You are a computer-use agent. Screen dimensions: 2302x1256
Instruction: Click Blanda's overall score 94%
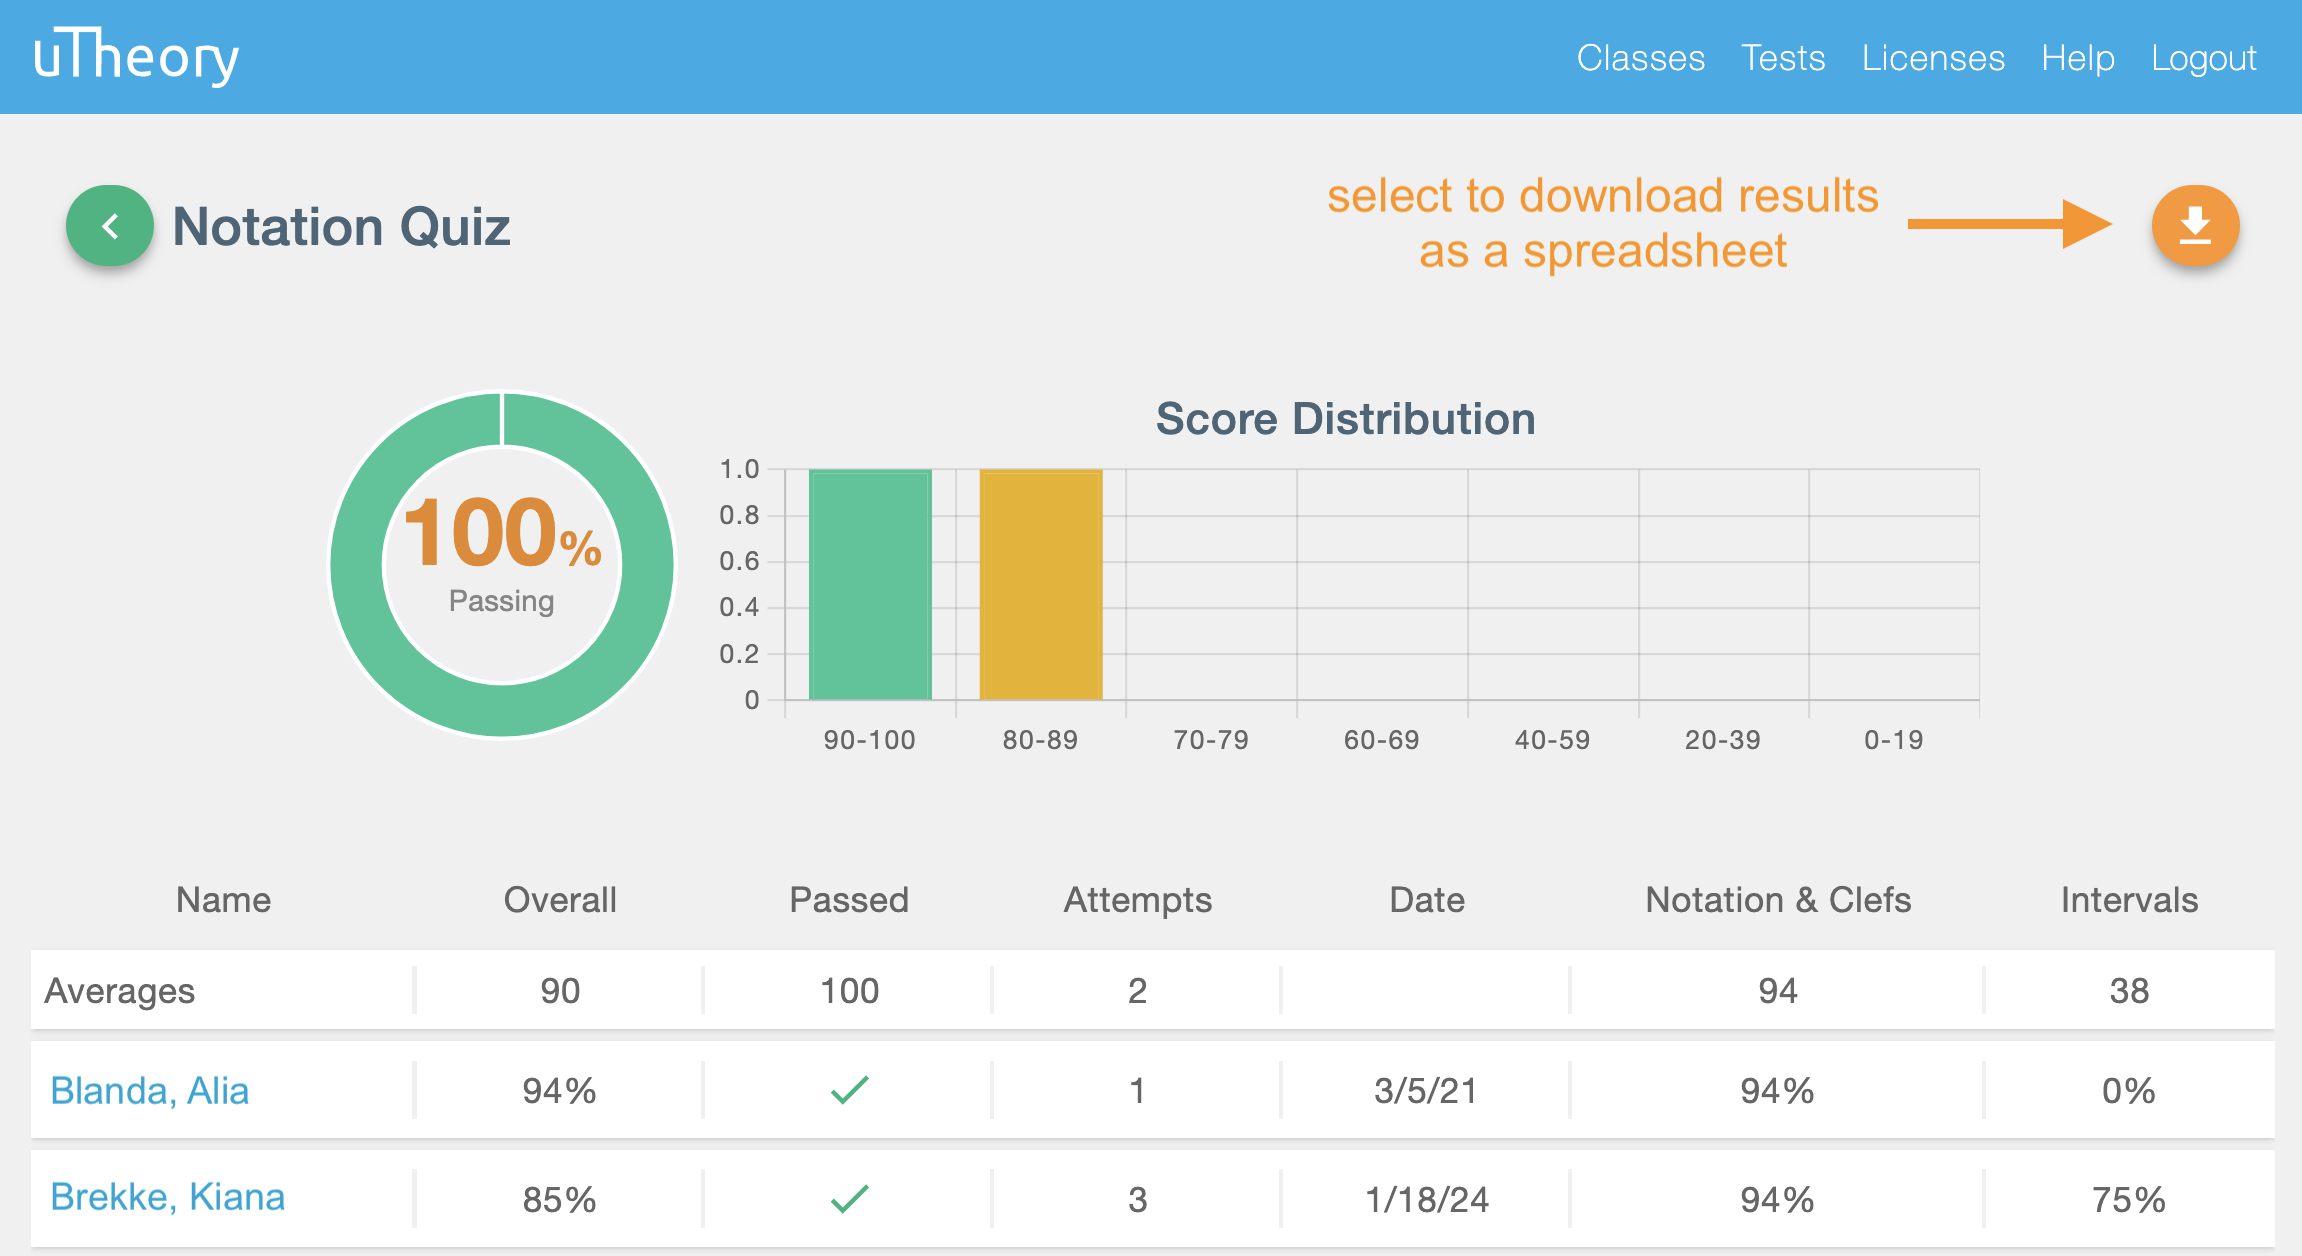[x=560, y=1090]
